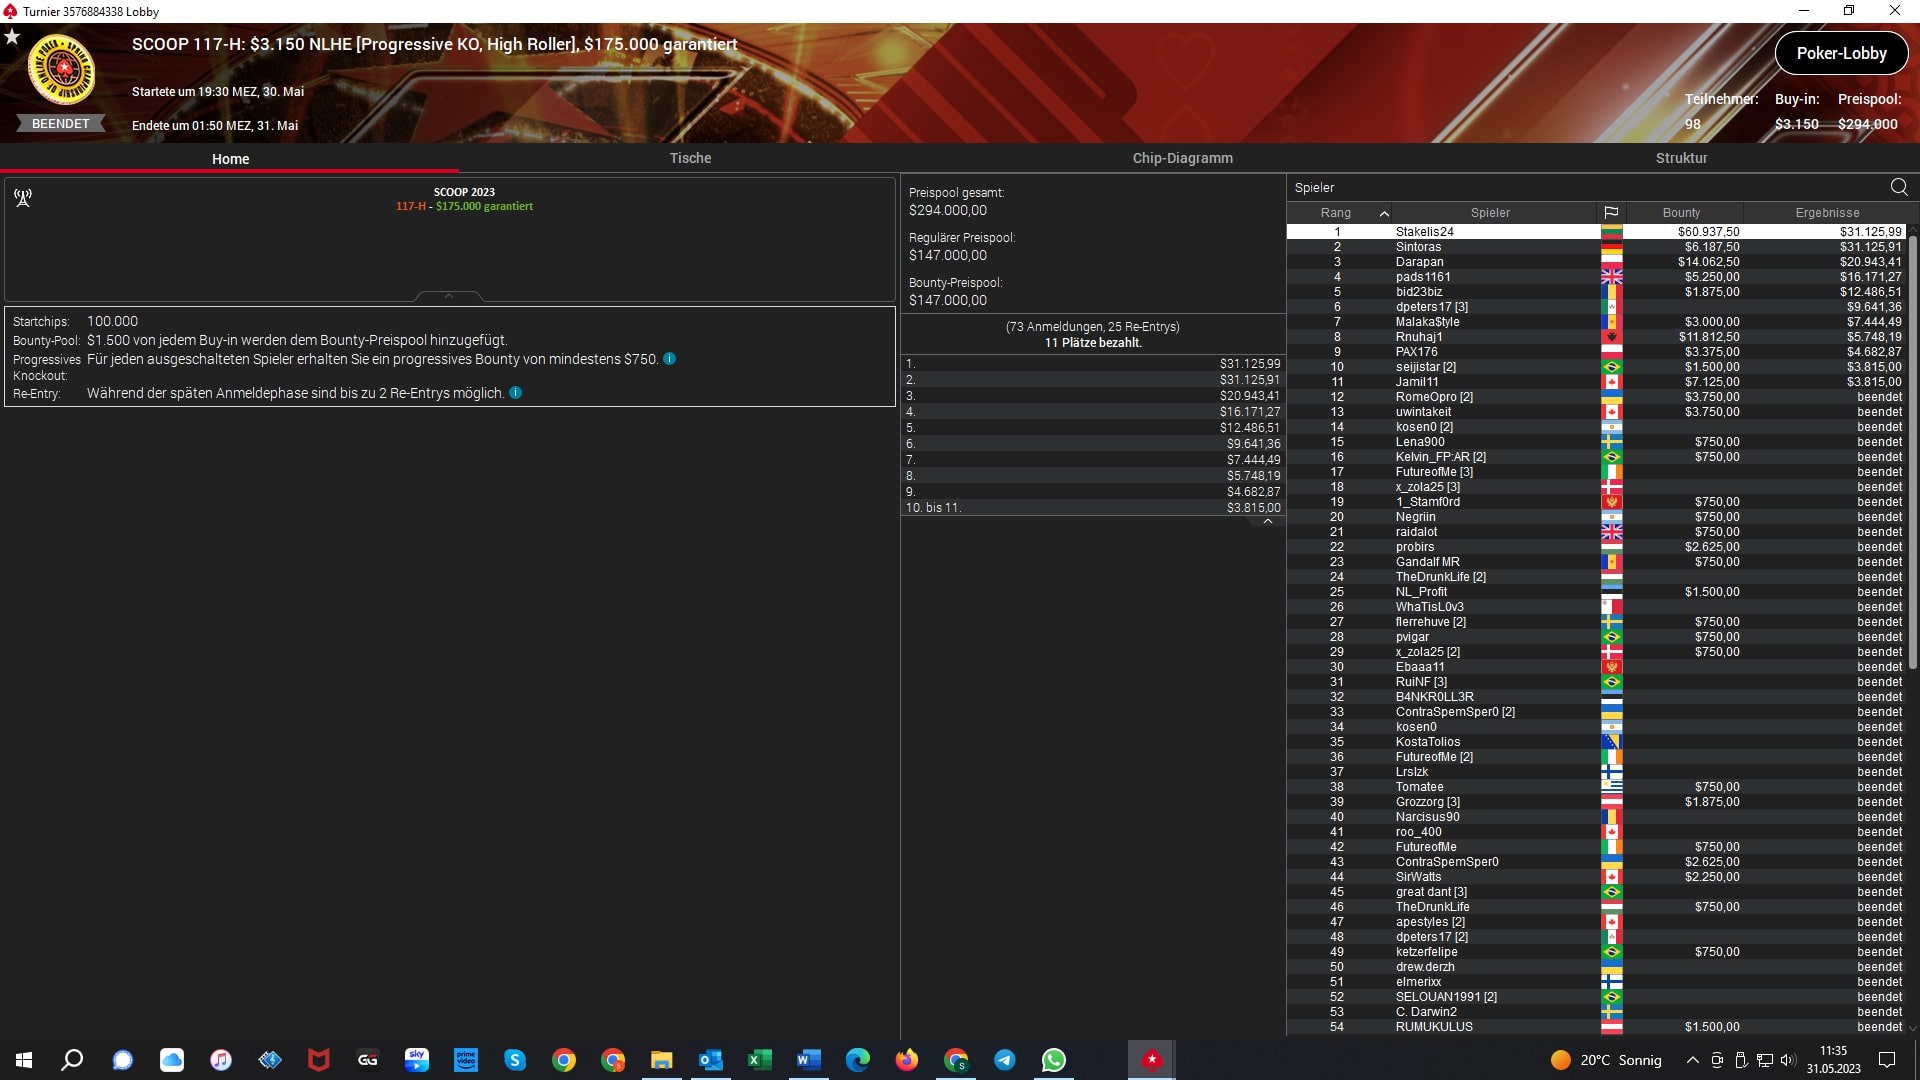Viewport: 1920px width, 1080px height.
Task: Click the Spieler search field label
Action: click(1314, 188)
